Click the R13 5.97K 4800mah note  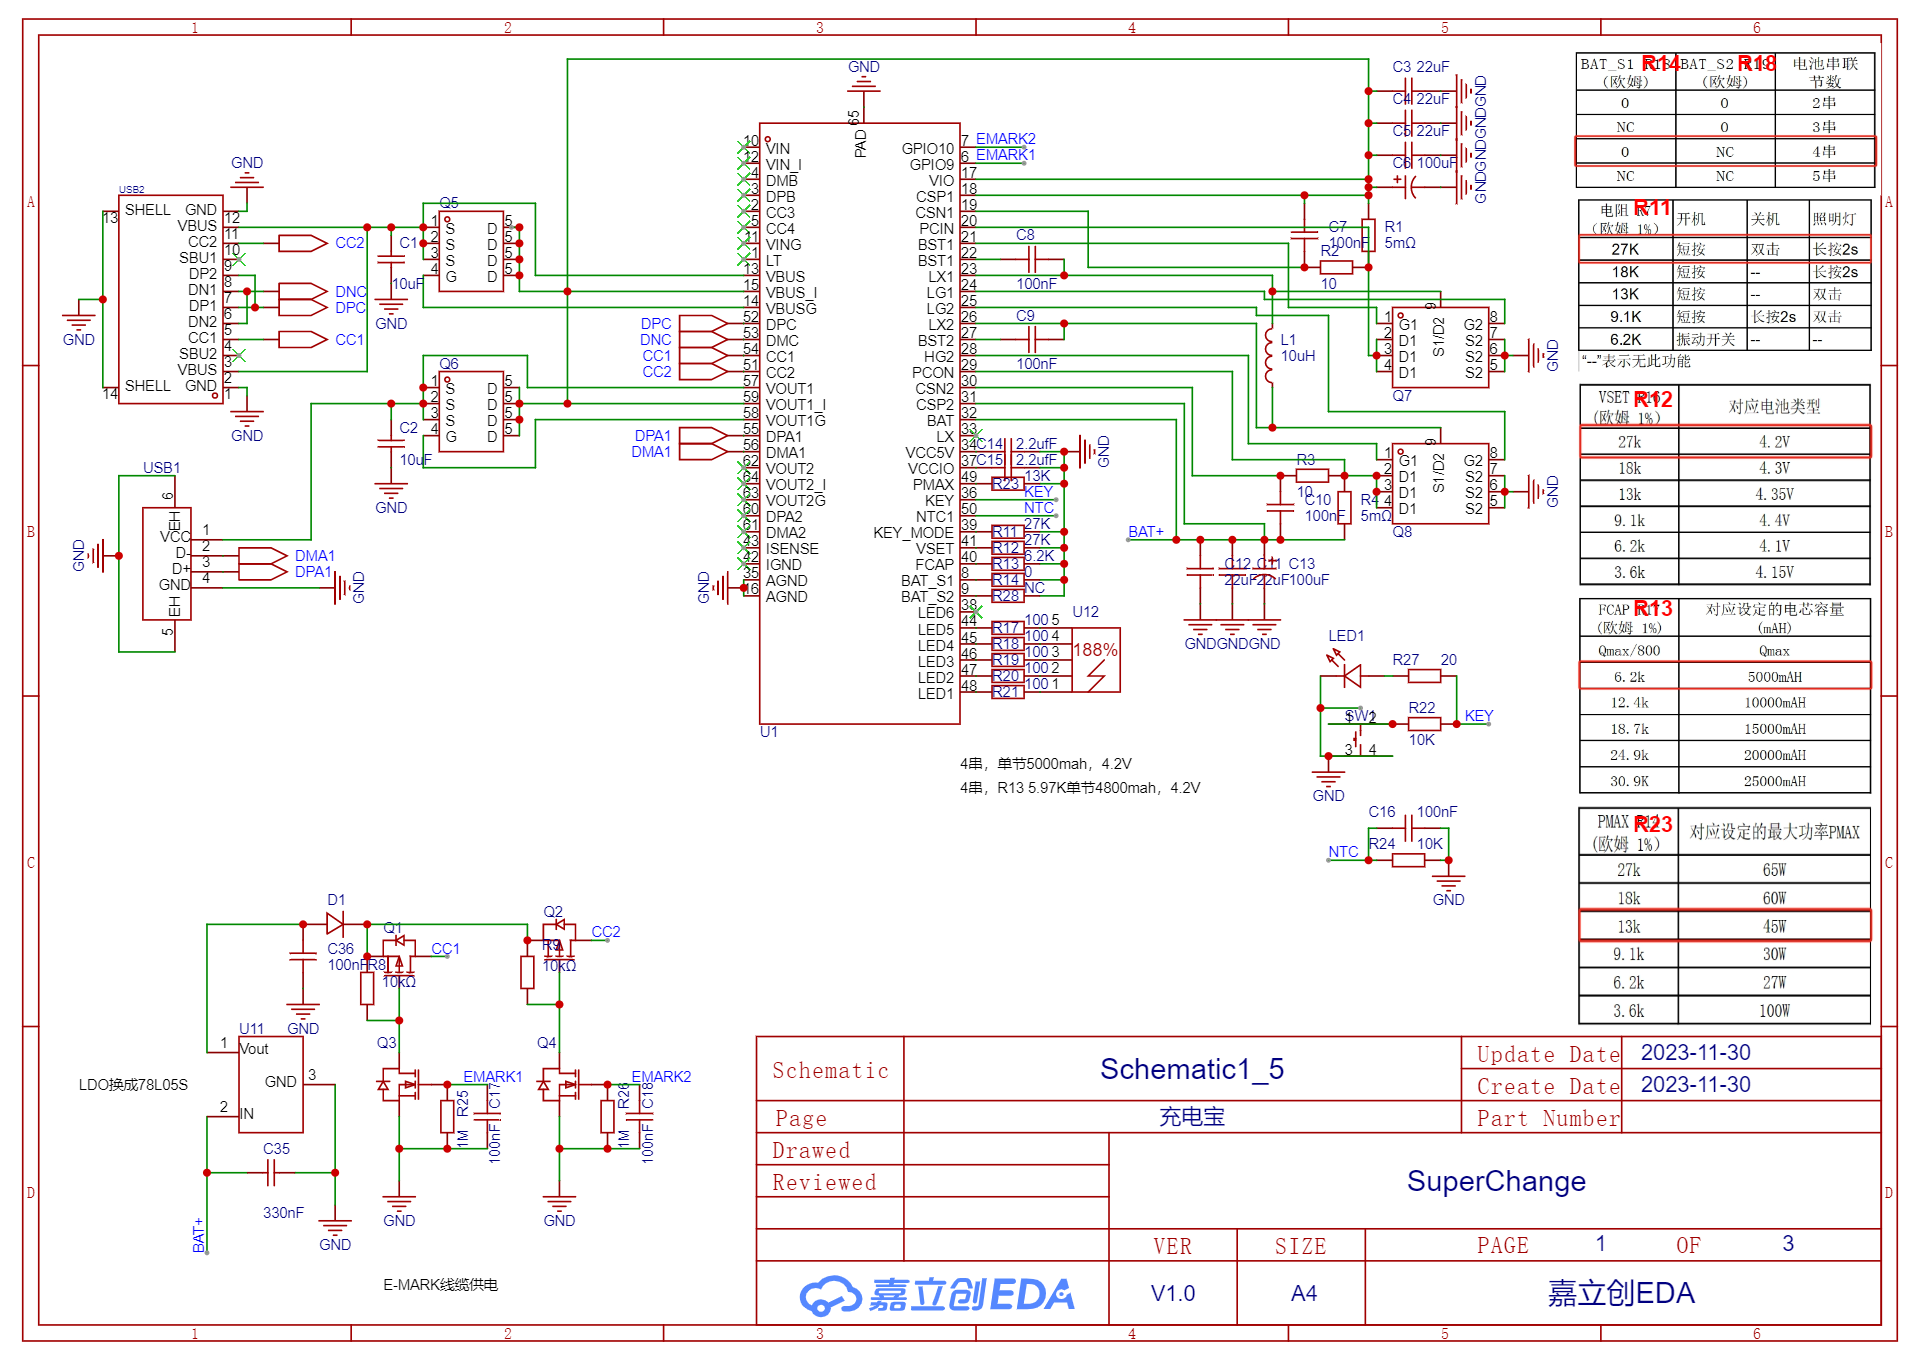point(1080,788)
